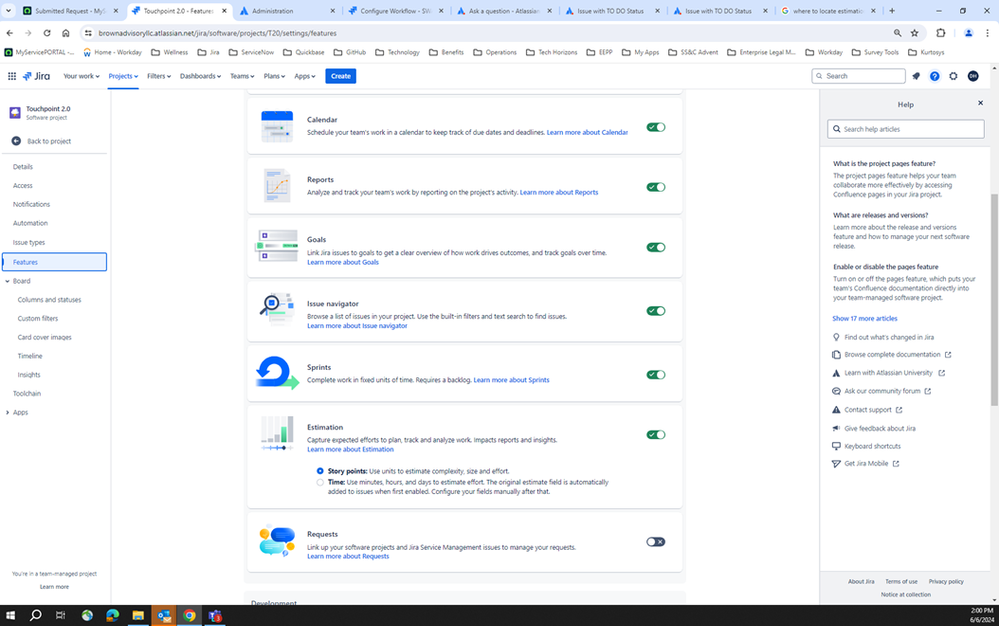Image resolution: width=999 pixels, height=626 pixels.
Task: Click the browser home icon
Action: pos(66,33)
